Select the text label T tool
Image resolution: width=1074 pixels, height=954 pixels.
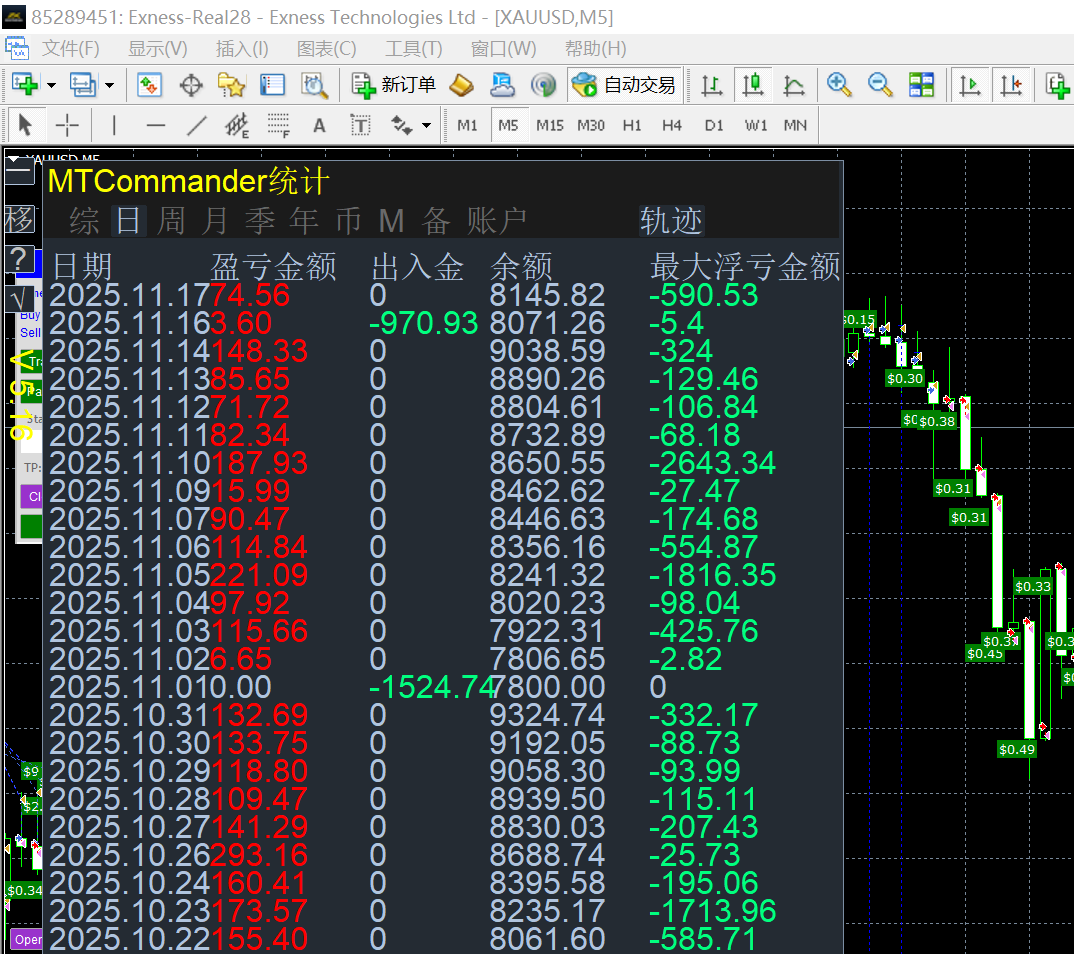pyautogui.click(x=360, y=125)
